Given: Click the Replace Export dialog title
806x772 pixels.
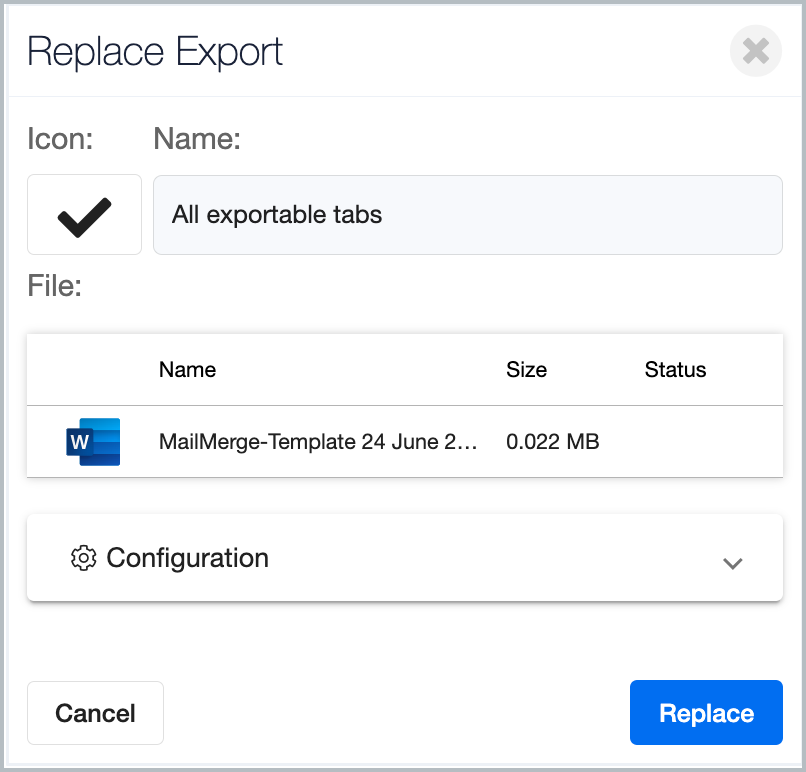Looking at the screenshot, I should click(x=155, y=52).
